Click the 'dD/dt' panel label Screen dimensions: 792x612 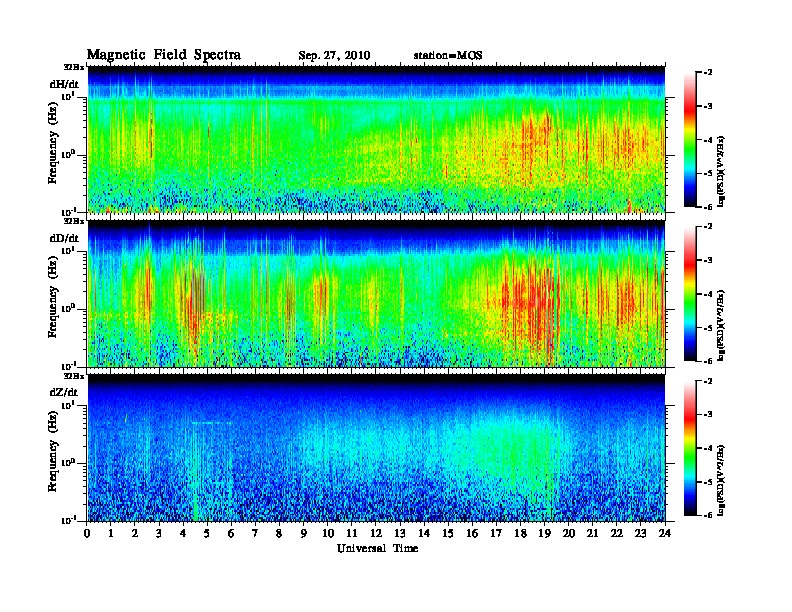64,238
